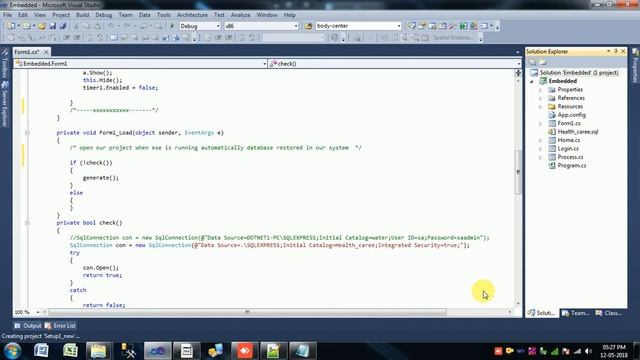Open Windows Explorer from the taskbar
Screen dimensions: 640x360
[98, 351]
